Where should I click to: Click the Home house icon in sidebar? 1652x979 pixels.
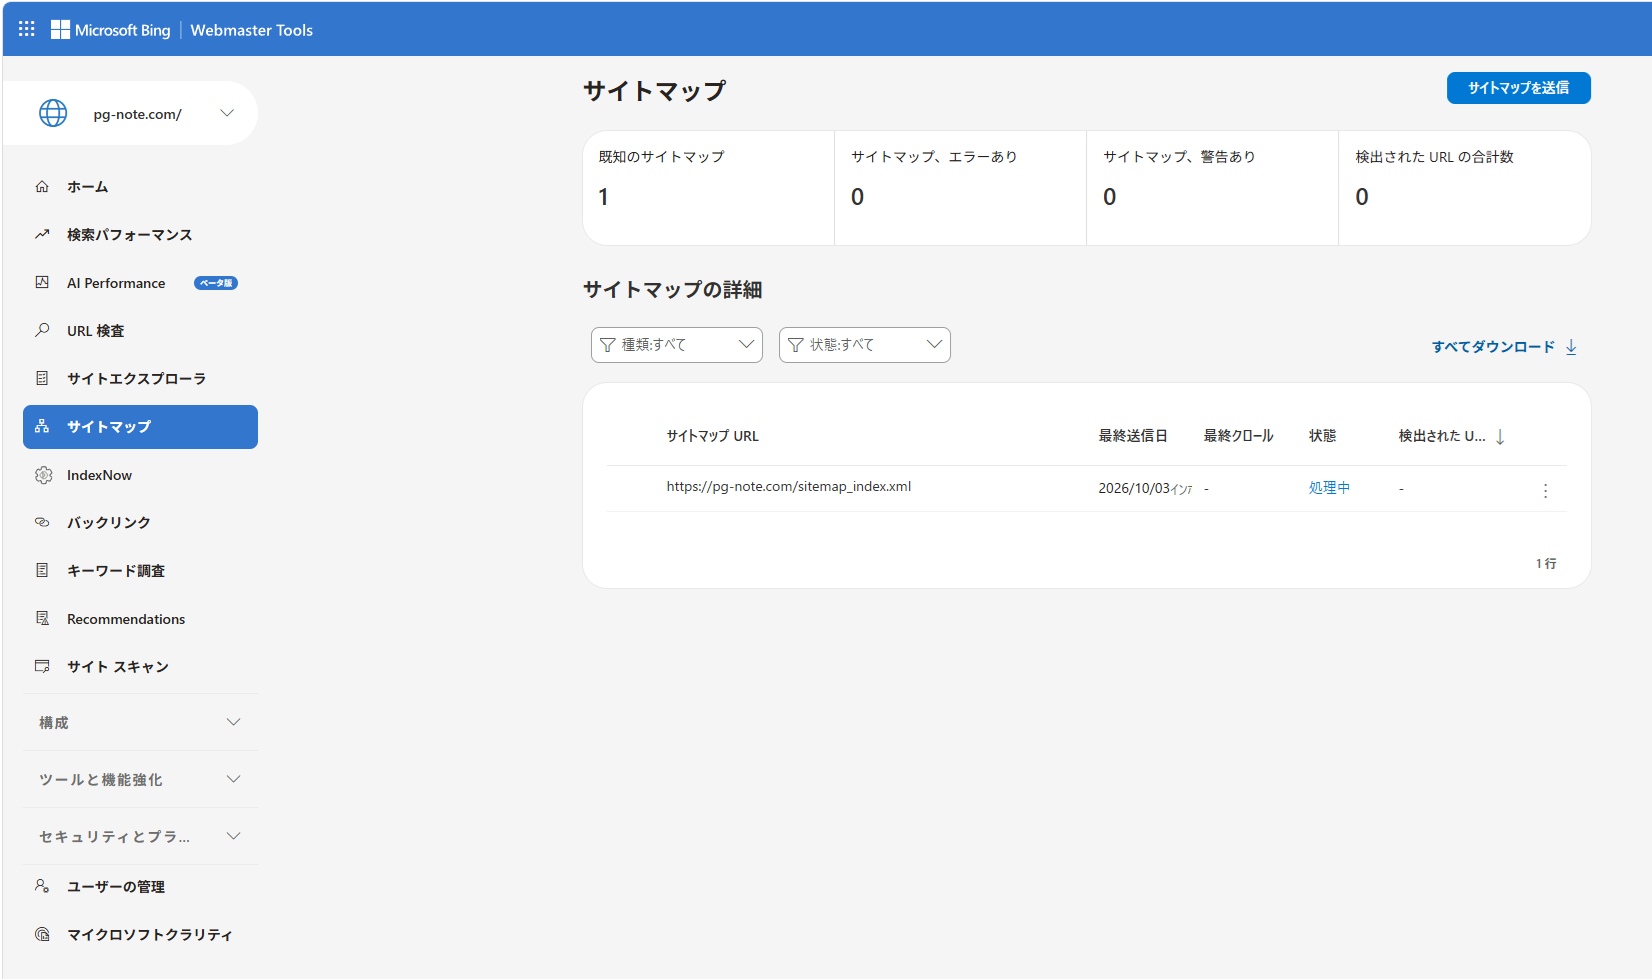pos(42,187)
